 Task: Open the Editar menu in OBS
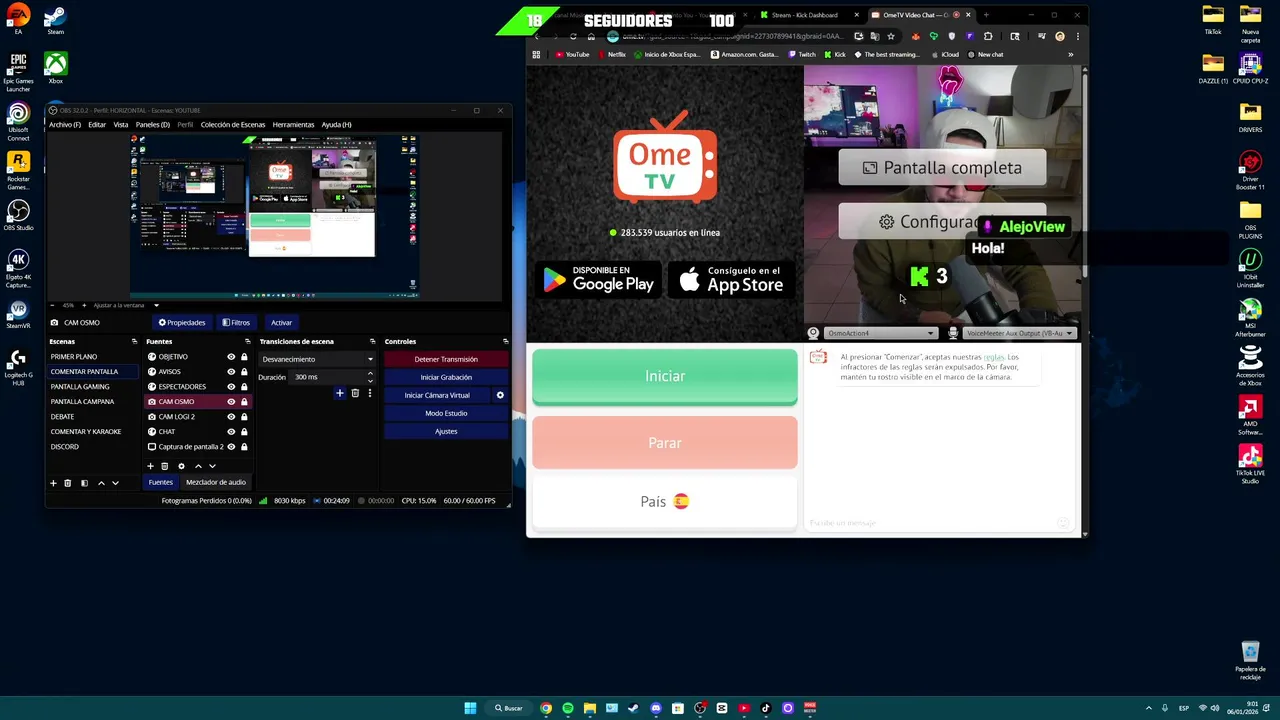pyautogui.click(x=97, y=125)
